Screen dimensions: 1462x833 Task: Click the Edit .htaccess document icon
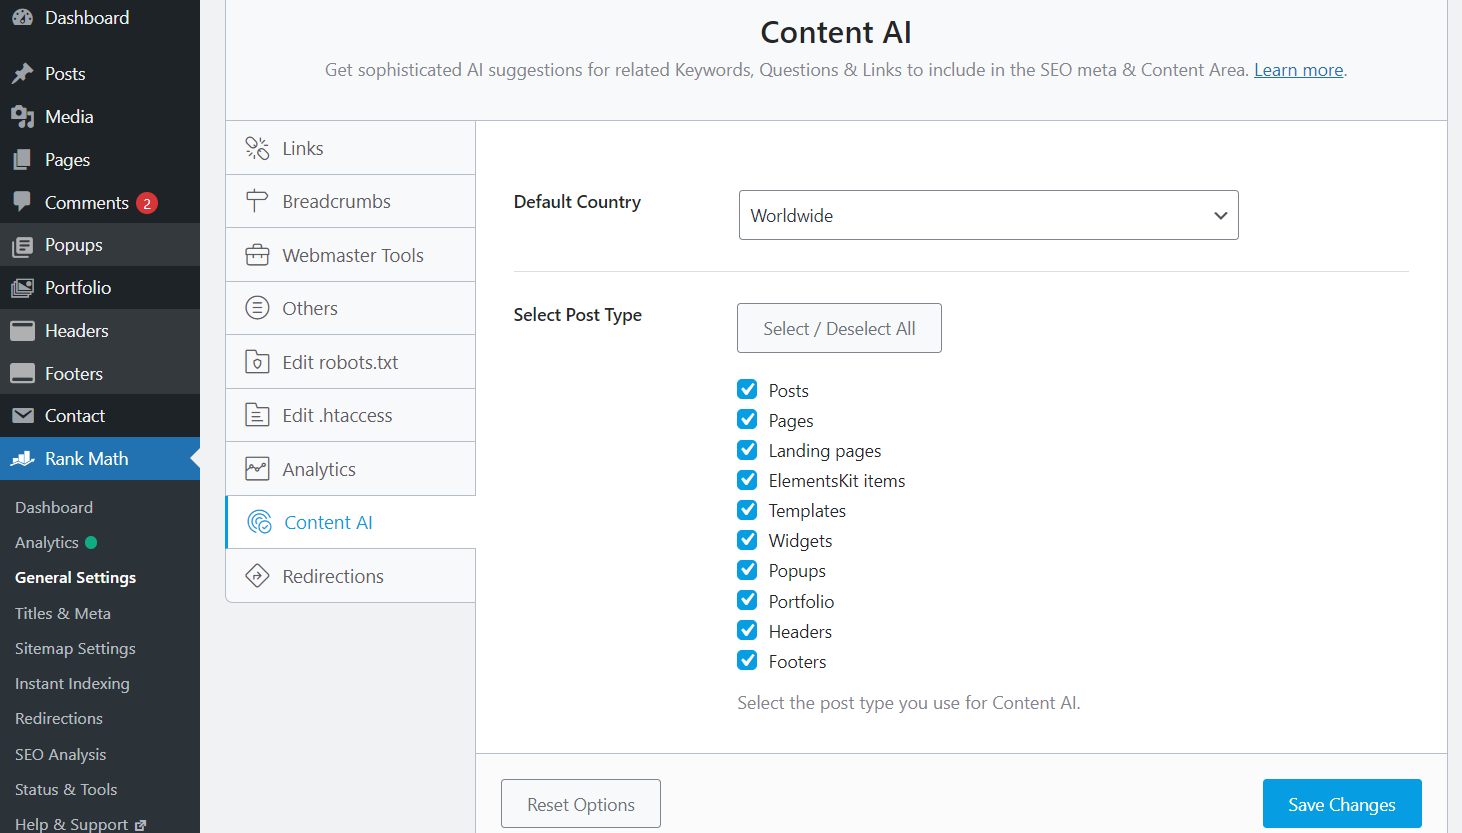click(257, 415)
